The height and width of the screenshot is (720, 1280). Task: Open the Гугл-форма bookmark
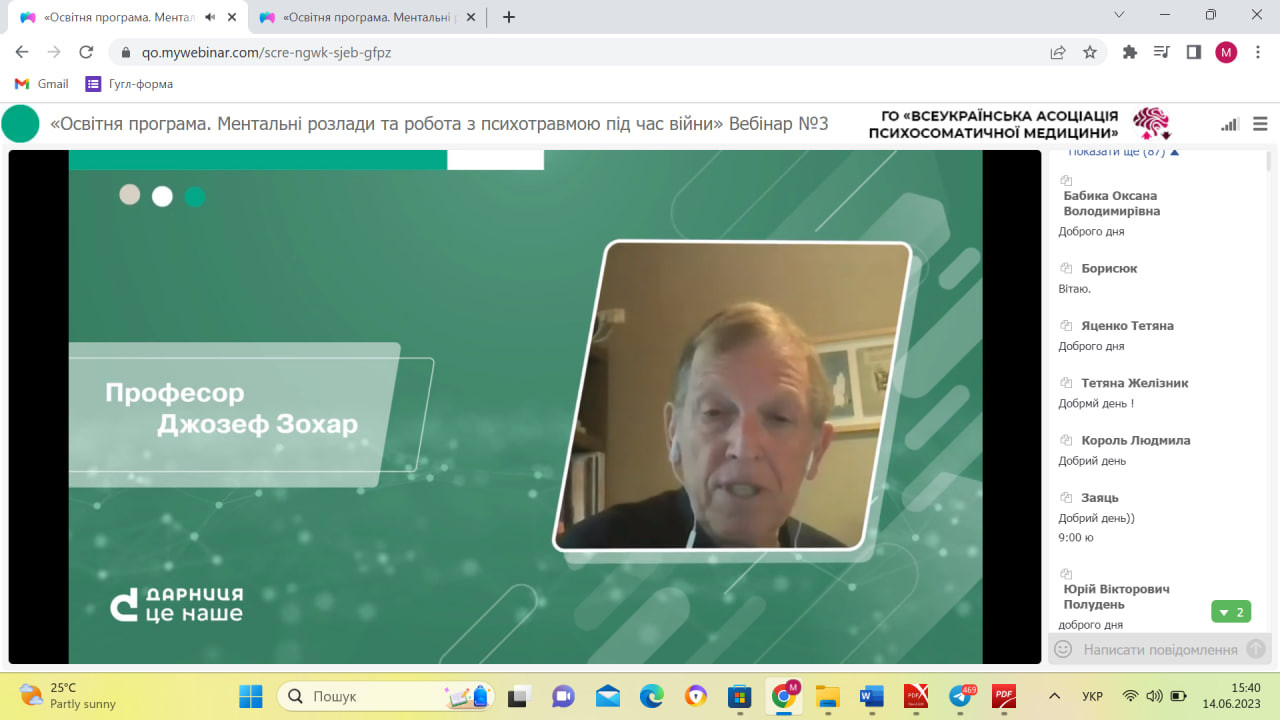(129, 84)
